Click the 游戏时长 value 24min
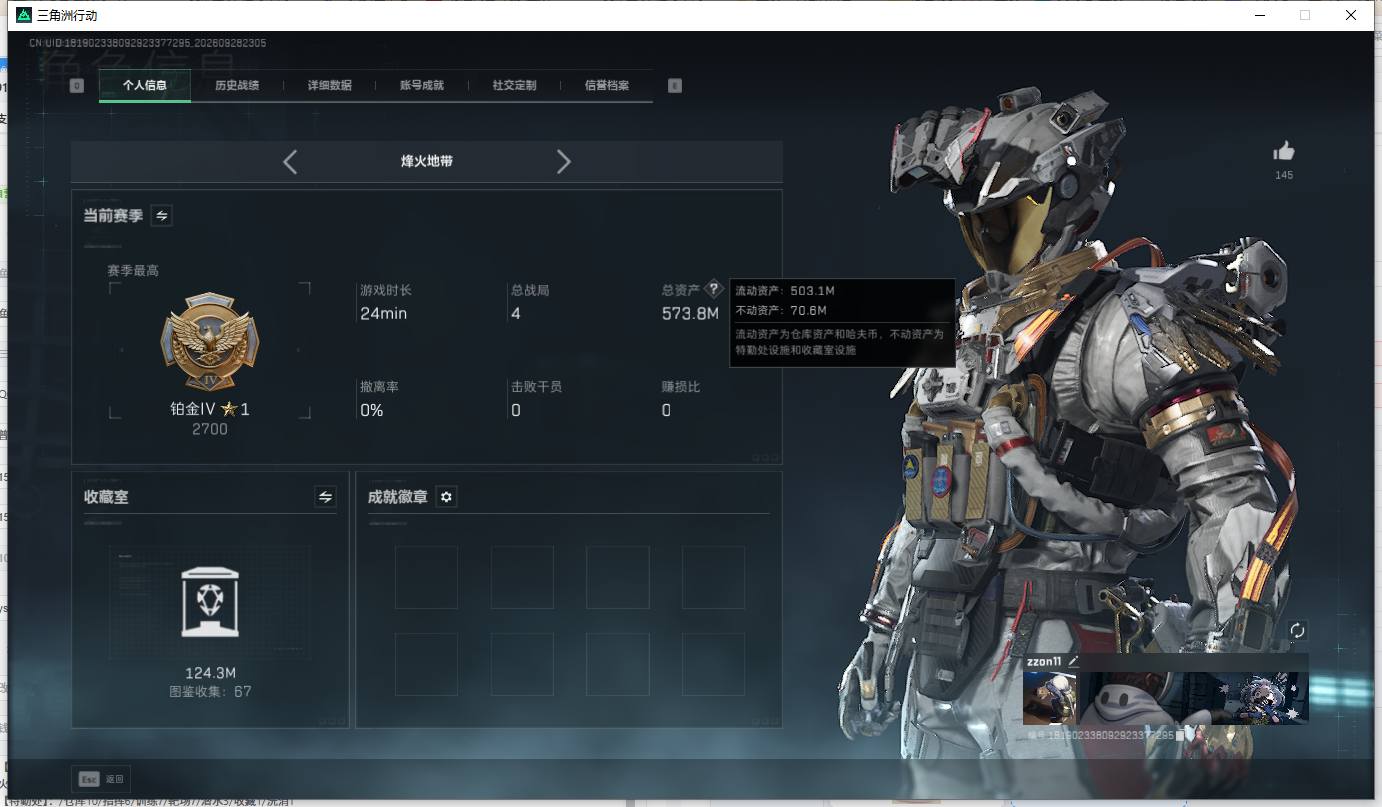The image size is (1382, 807). (x=383, y=313)
